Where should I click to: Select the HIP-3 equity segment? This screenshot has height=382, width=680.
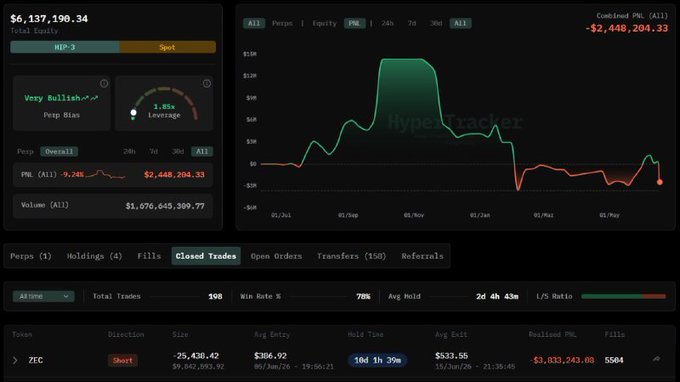(x=65, y=47)
